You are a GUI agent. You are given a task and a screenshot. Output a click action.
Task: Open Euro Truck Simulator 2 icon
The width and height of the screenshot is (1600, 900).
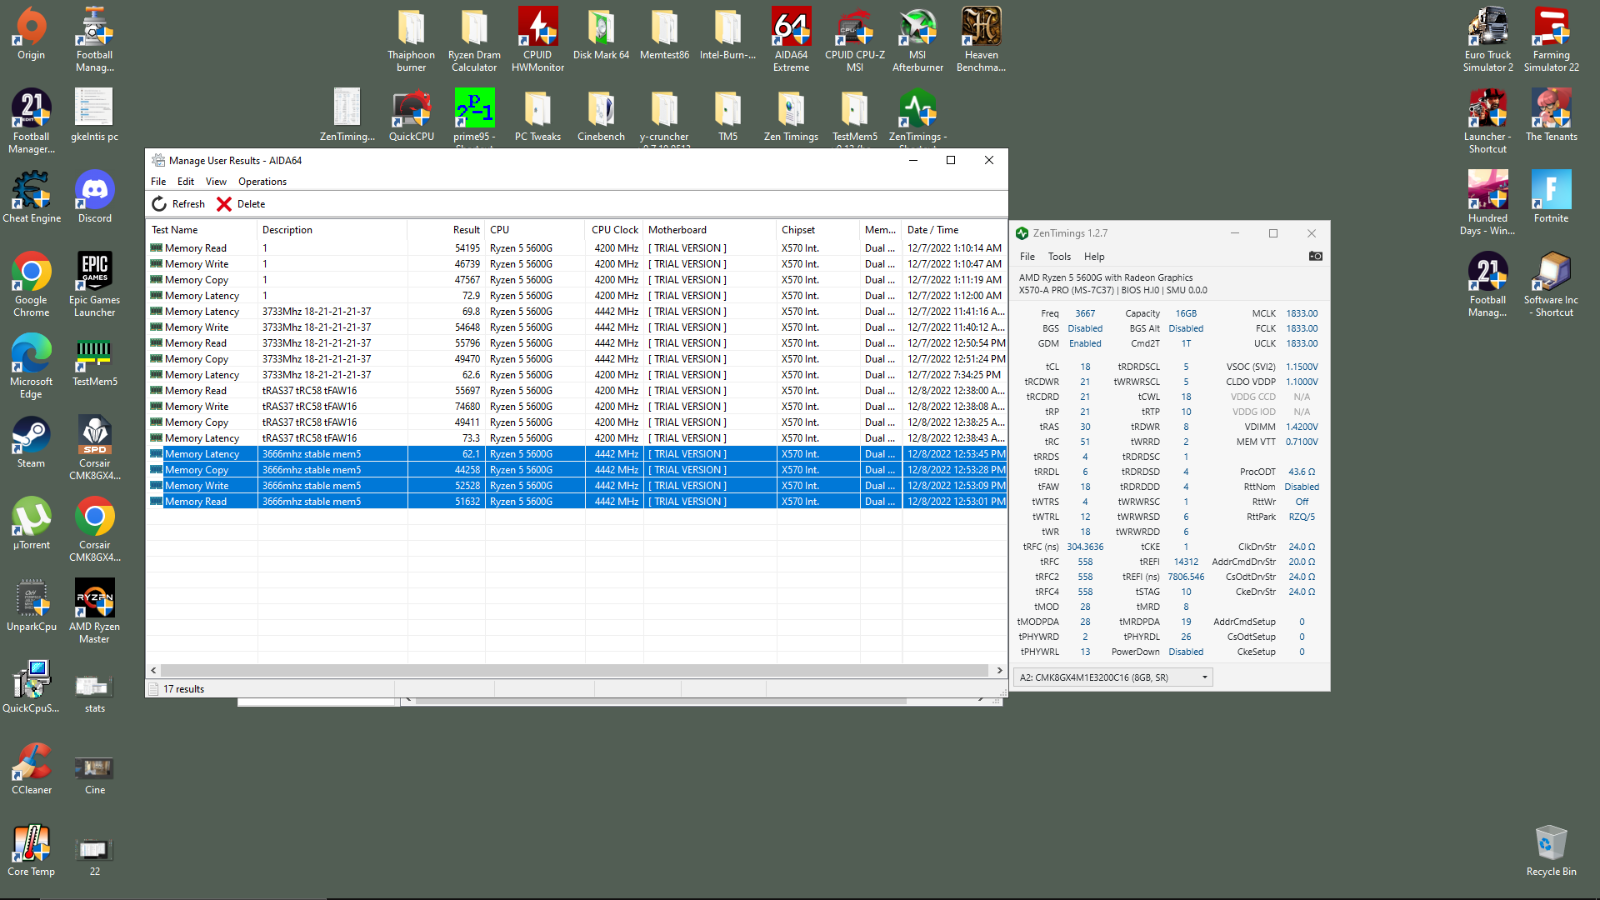coord(1488,40)
